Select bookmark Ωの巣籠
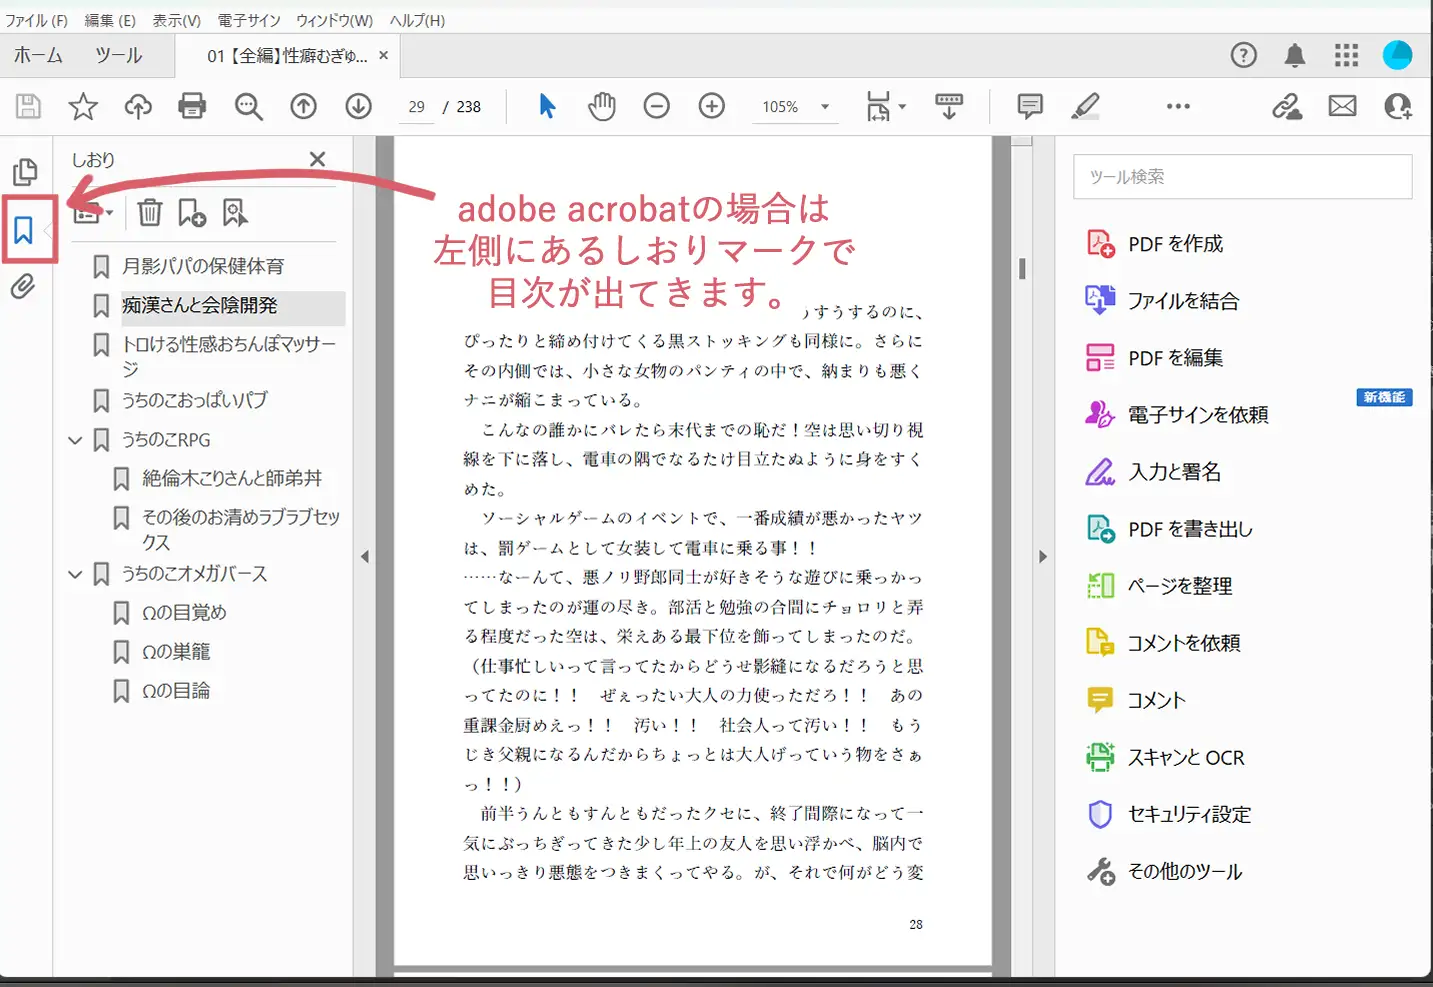The image size is (1433, 987). tap(176, 652)
